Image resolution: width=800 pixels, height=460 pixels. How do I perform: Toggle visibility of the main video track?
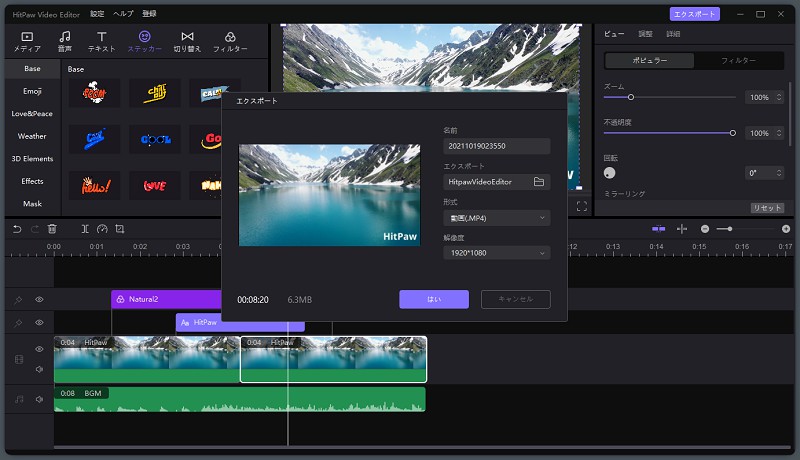(x=40, y=349)
